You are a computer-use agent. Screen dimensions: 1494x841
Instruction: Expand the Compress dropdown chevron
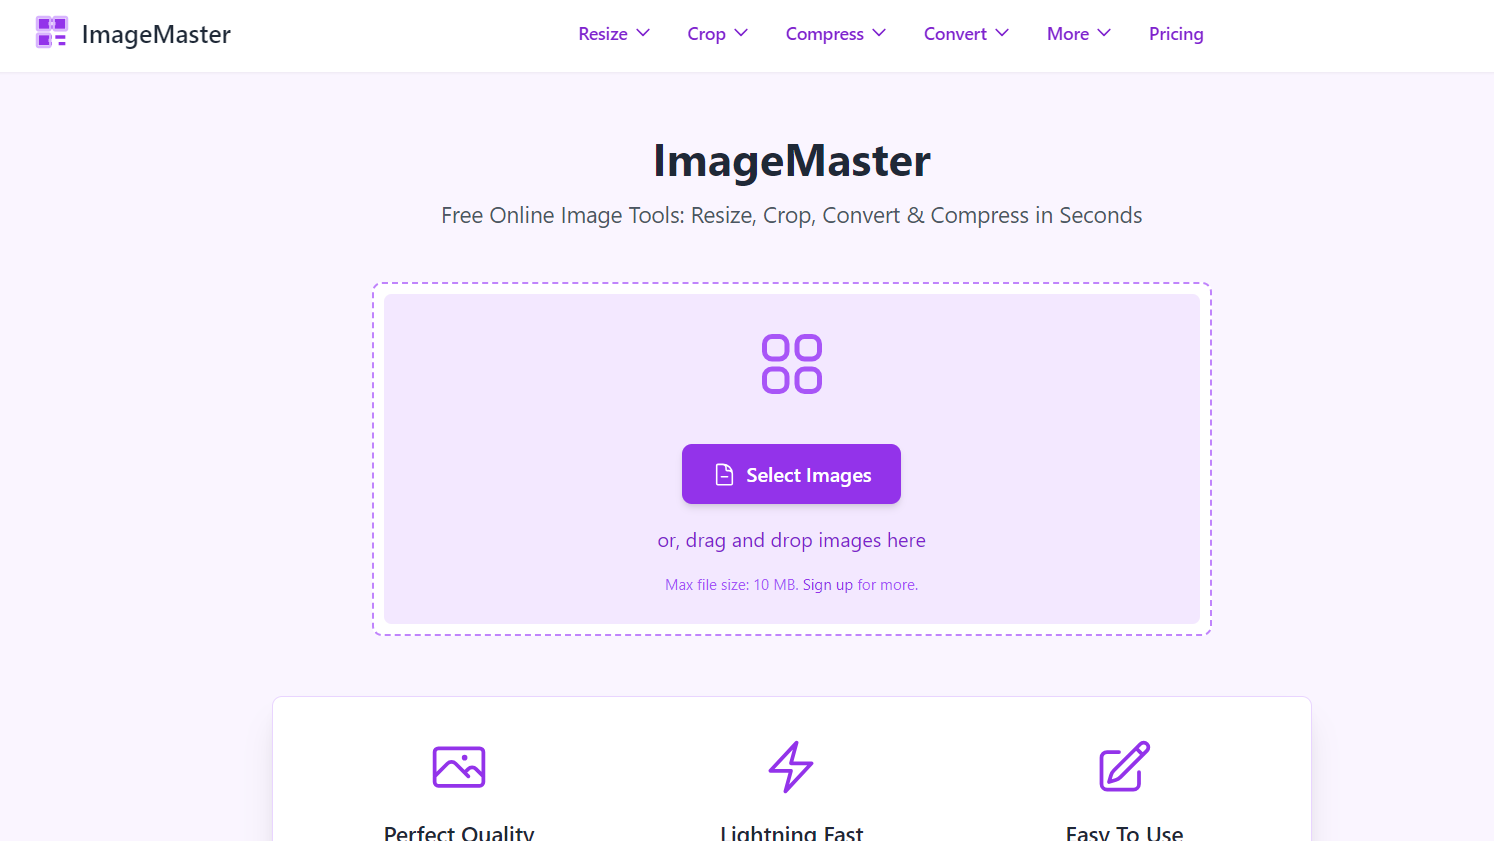pos(879,33)
